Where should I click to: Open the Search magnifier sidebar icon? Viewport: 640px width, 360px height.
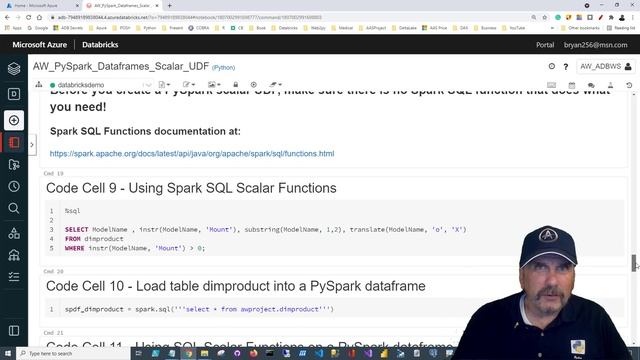14,208
